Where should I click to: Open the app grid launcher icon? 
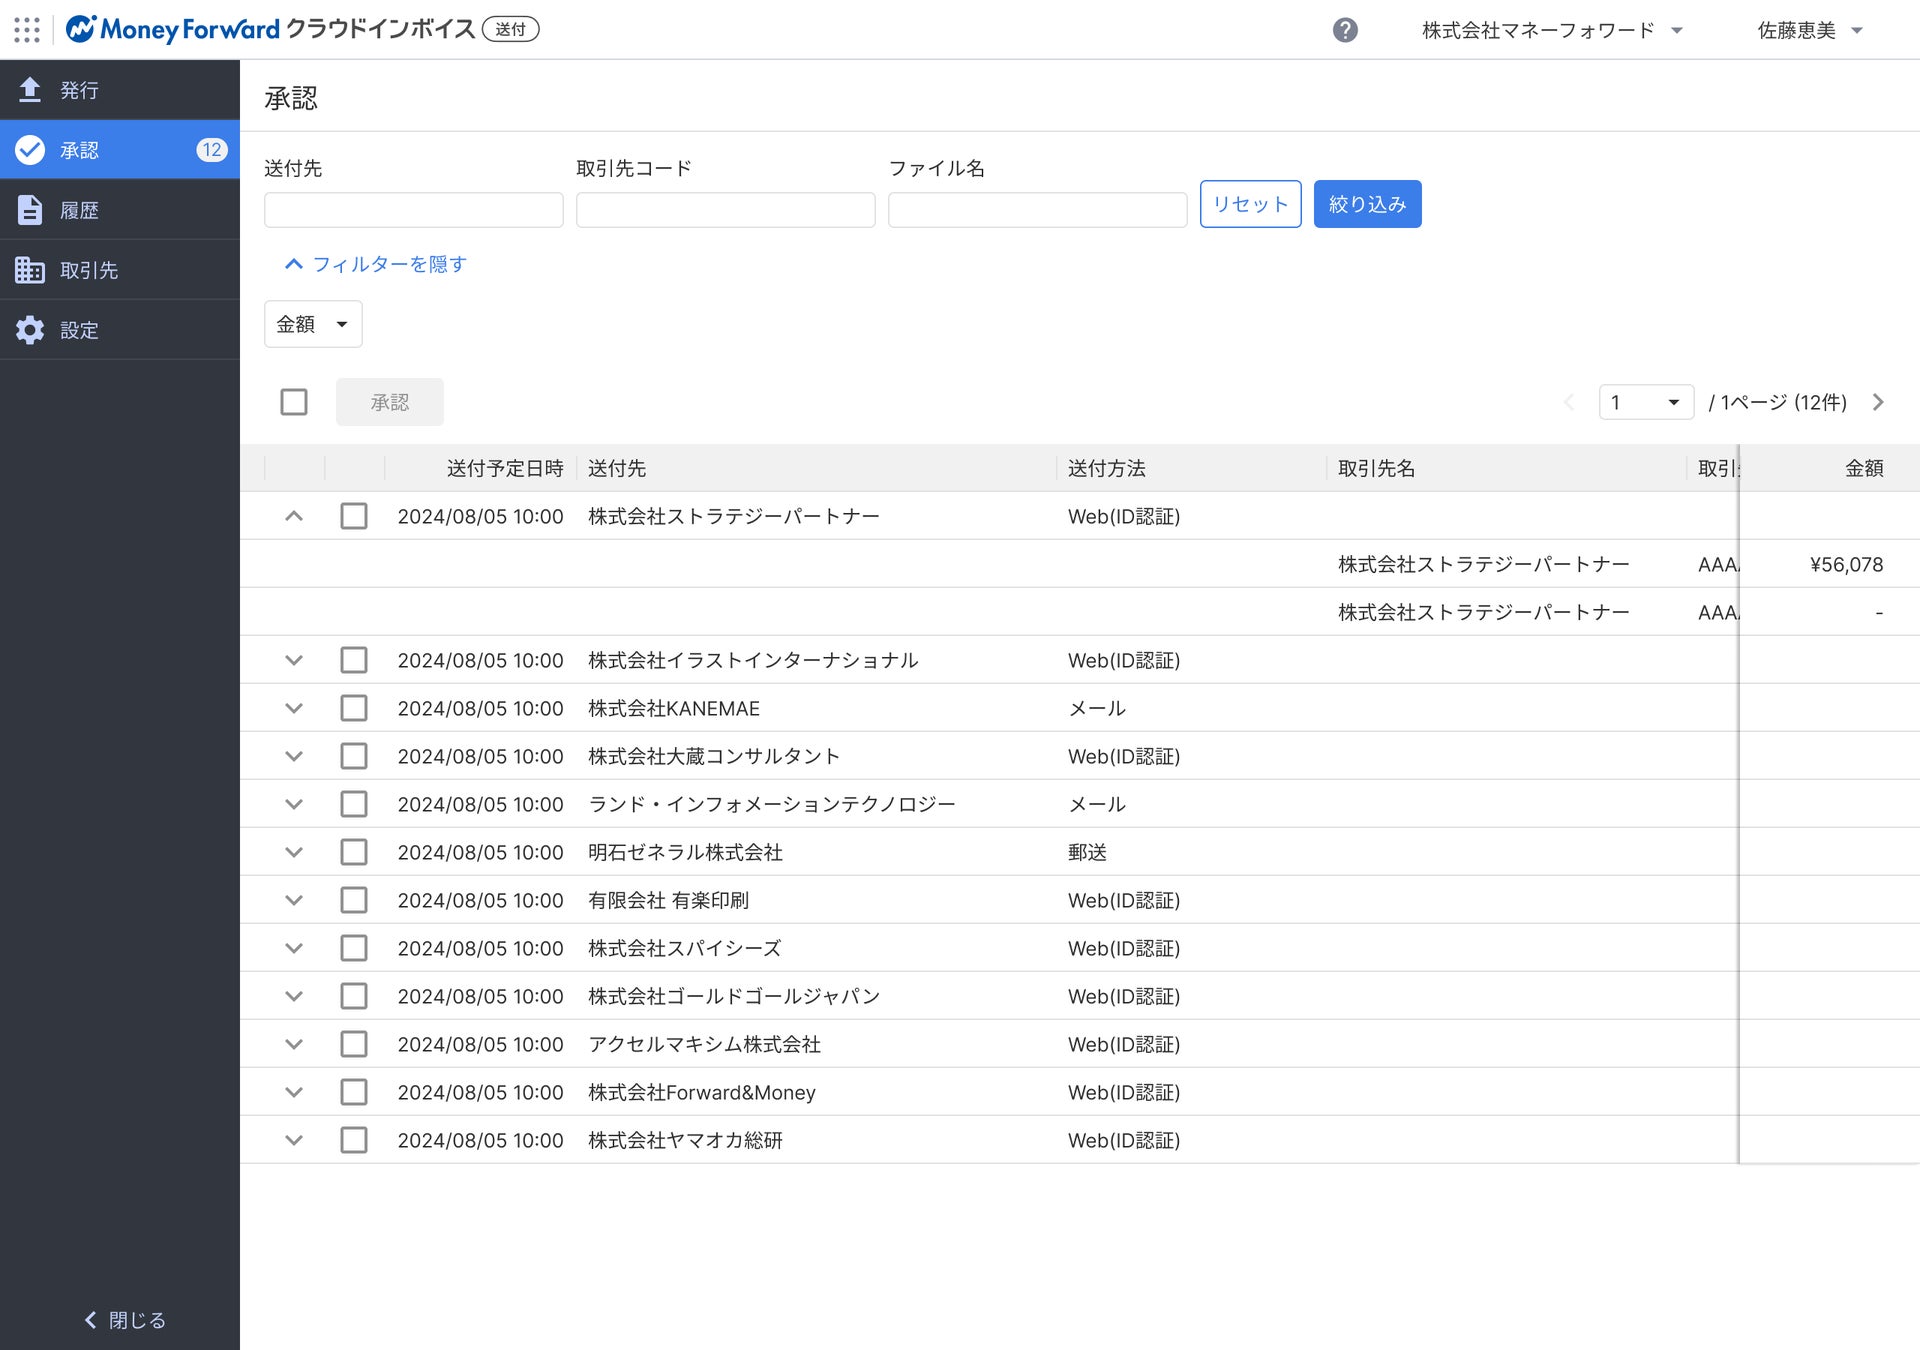(x=27, y=30)
